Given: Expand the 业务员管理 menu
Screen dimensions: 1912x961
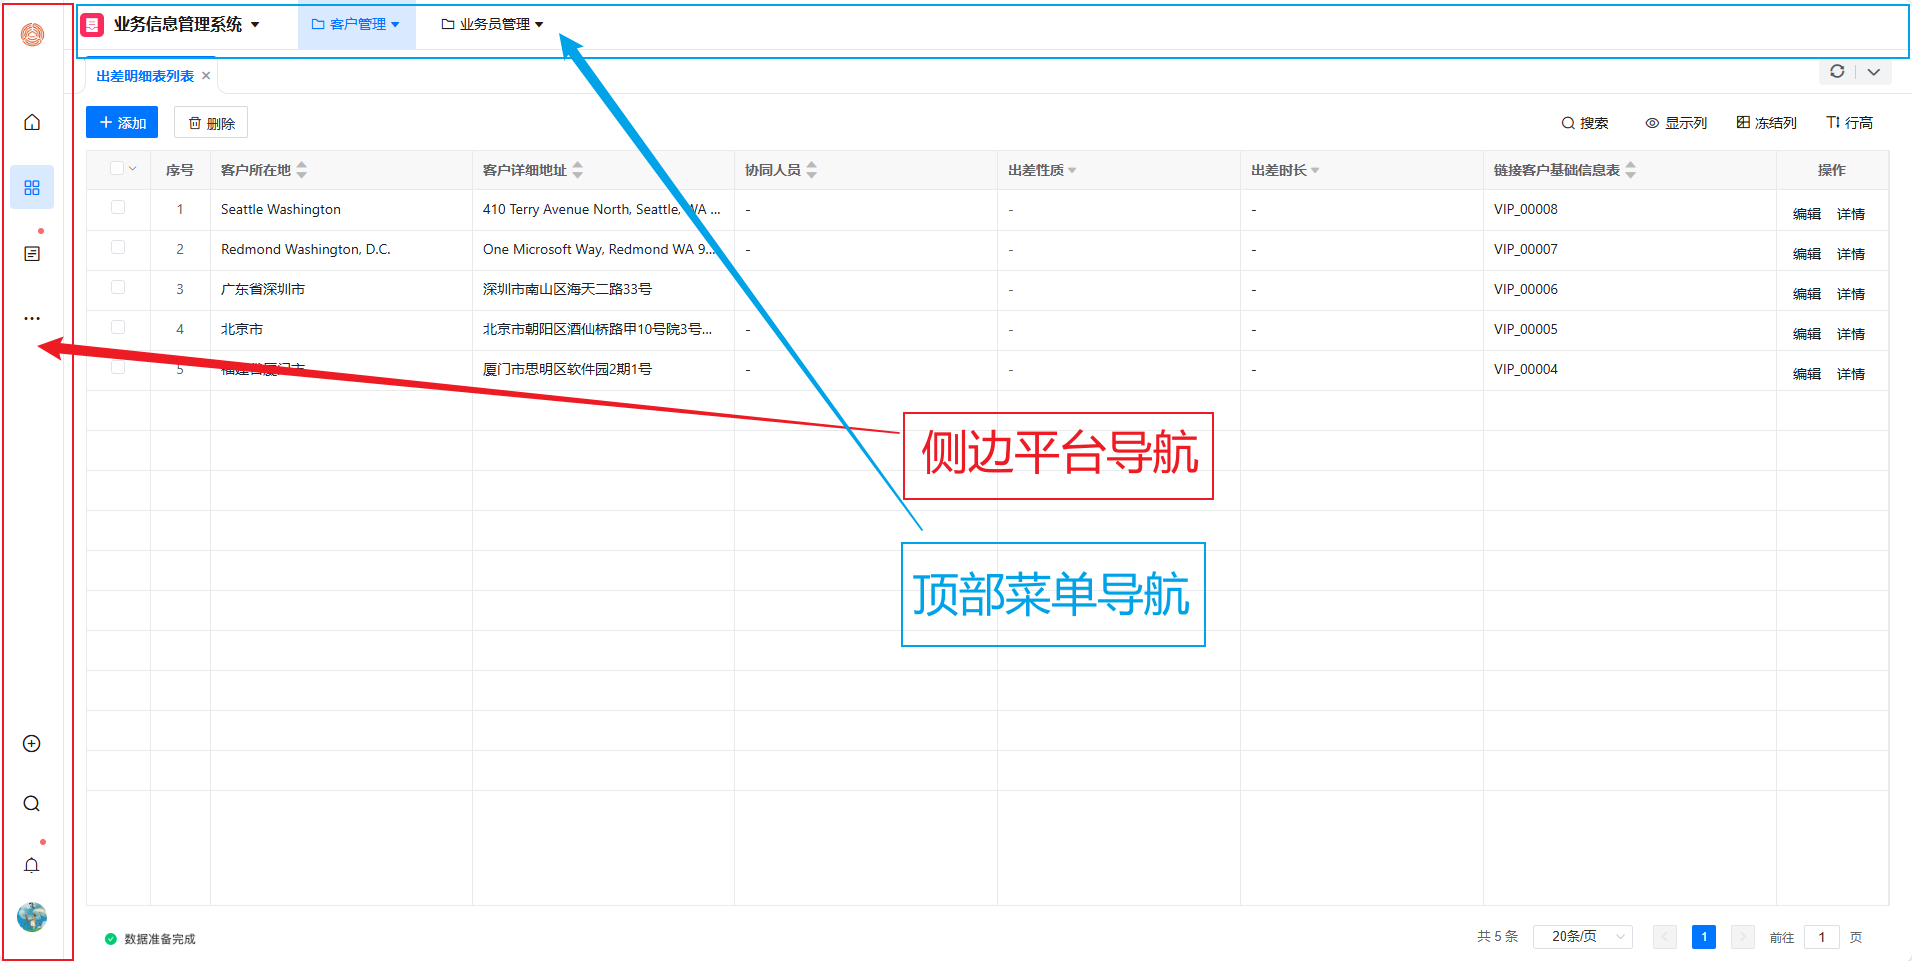Looking at the screenshot, I should (x=493, y=25).
